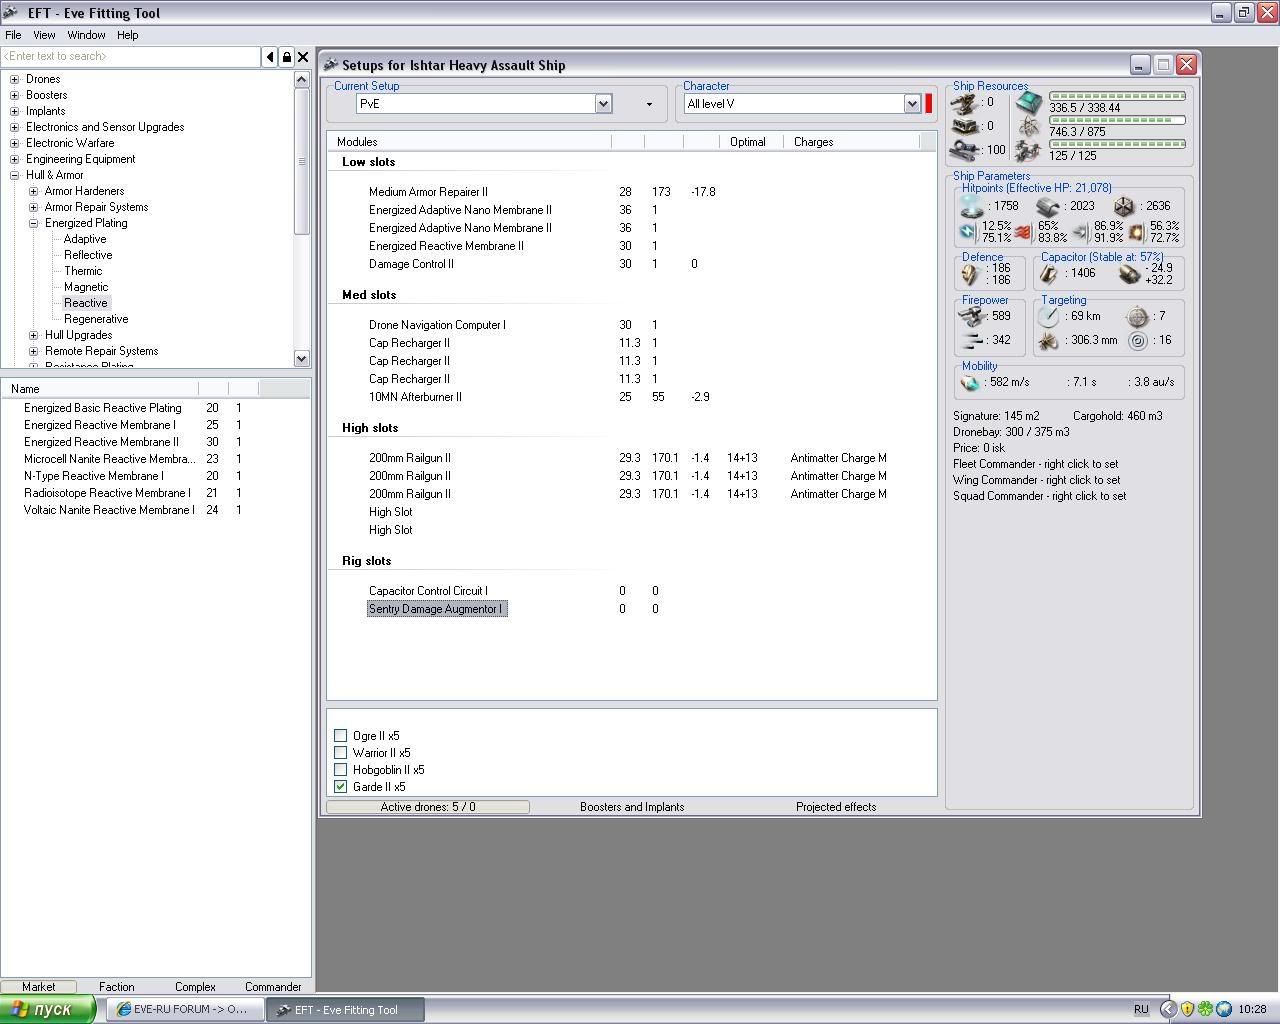This screenshot has width=1280, height=1024.
Task: Click the drone bandwidth icon beside 125 / 125
Action: click(x=1029, y=150)
